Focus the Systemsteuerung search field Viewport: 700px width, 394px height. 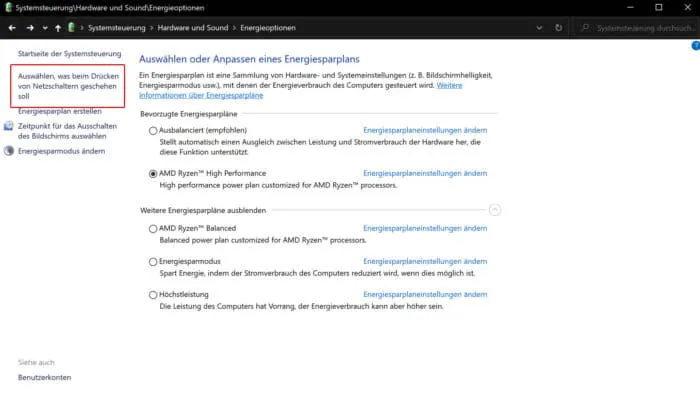pyautogui.click(x=638, y=28)
